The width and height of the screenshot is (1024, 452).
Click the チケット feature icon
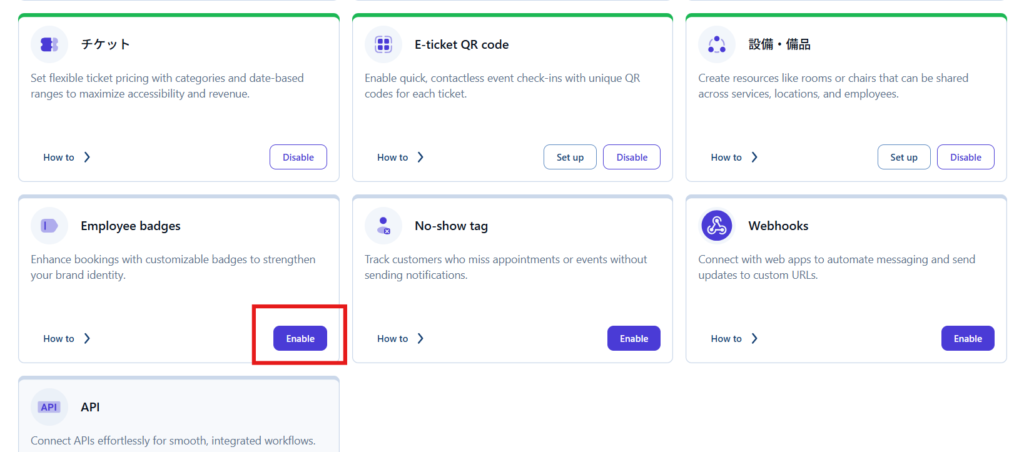pos(49,44)
